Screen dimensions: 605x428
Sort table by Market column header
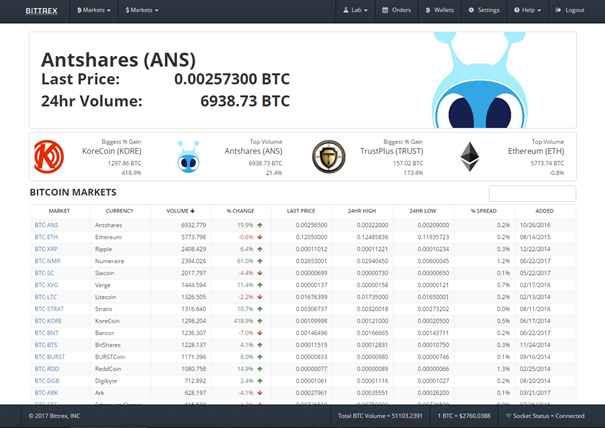coord(59,211)
